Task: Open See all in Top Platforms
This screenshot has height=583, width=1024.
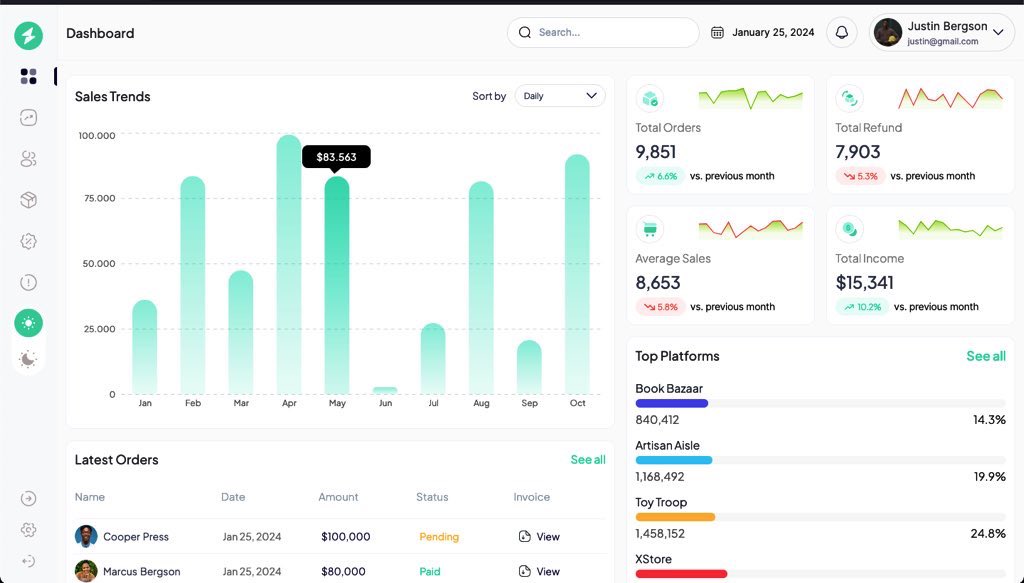Action: click(x=985, y=356)
